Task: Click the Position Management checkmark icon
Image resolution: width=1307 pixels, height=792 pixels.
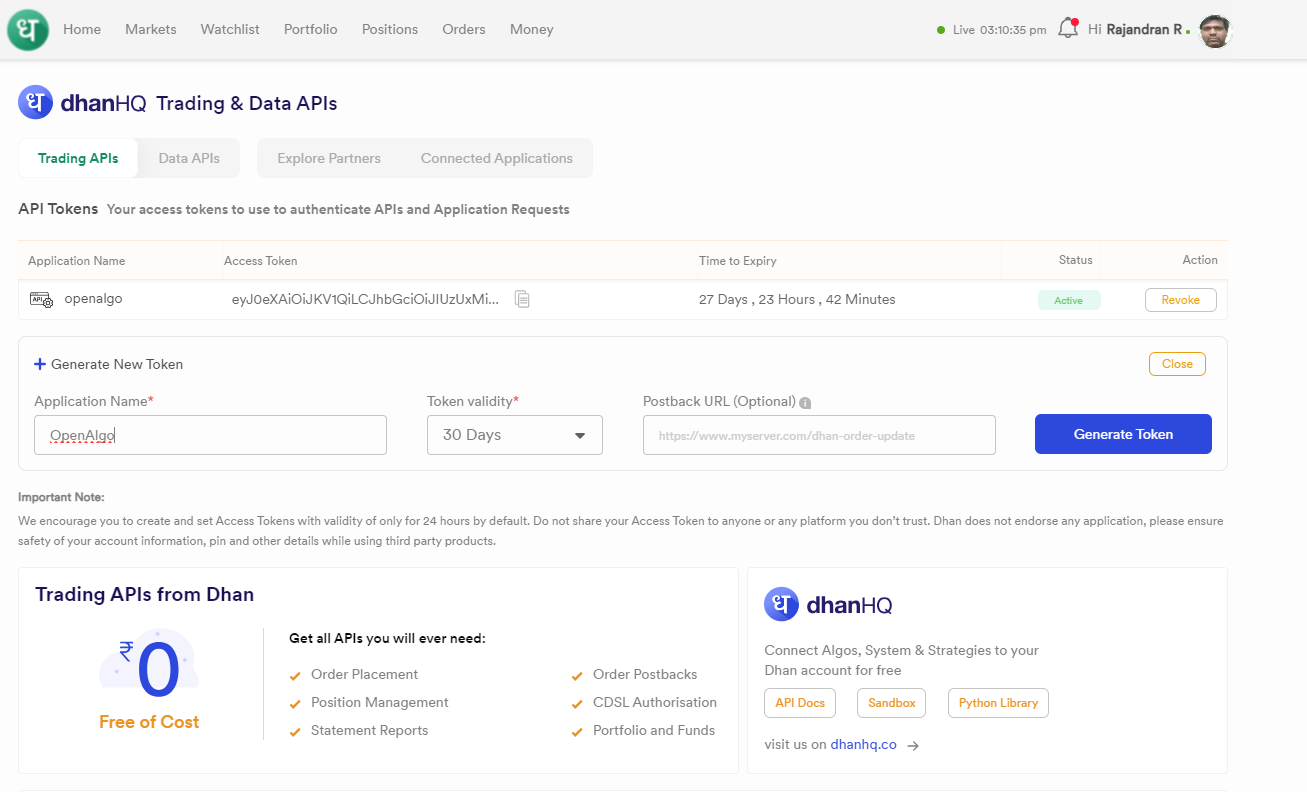Action: [x=295, y=704]
